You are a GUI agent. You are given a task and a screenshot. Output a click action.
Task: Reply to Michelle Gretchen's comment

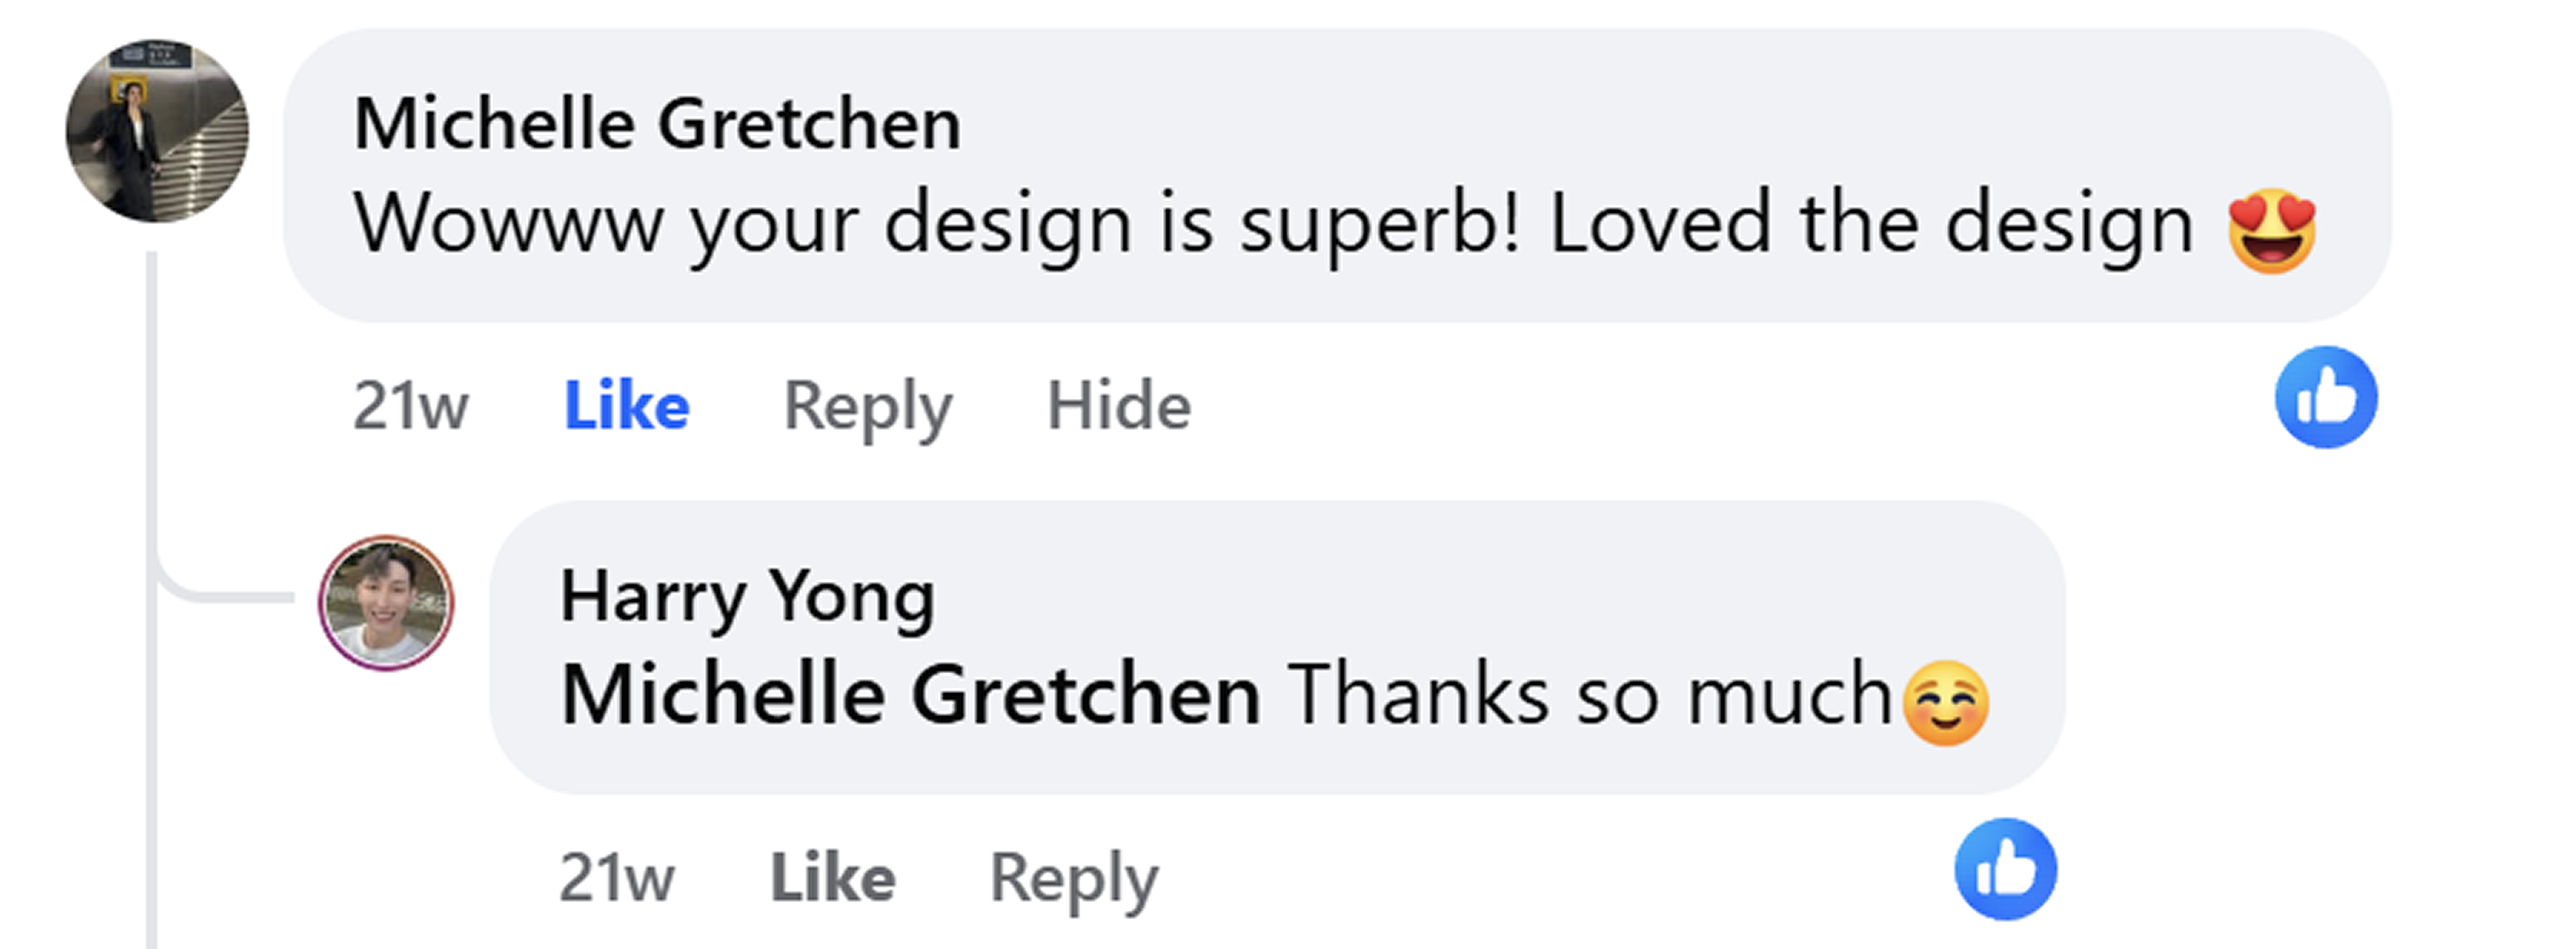tap(867, 406)
